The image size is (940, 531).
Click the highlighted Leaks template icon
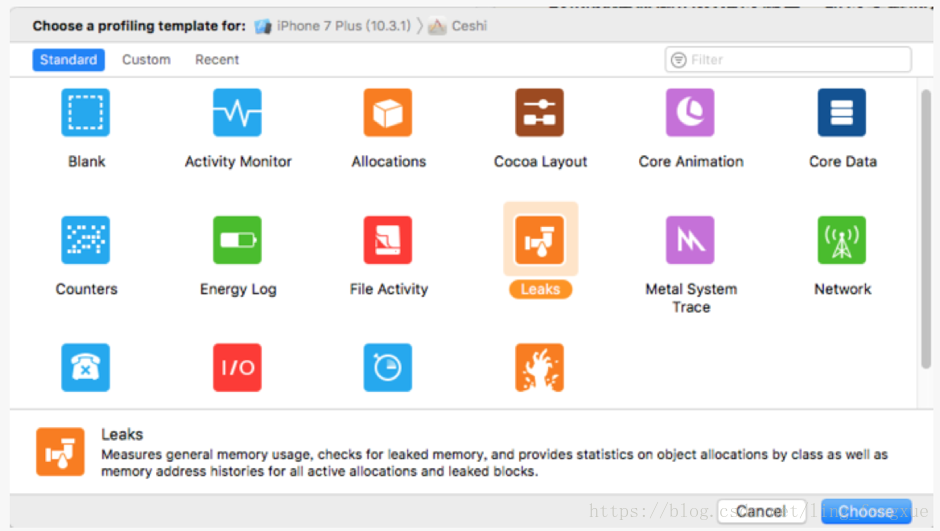[540, 240]
